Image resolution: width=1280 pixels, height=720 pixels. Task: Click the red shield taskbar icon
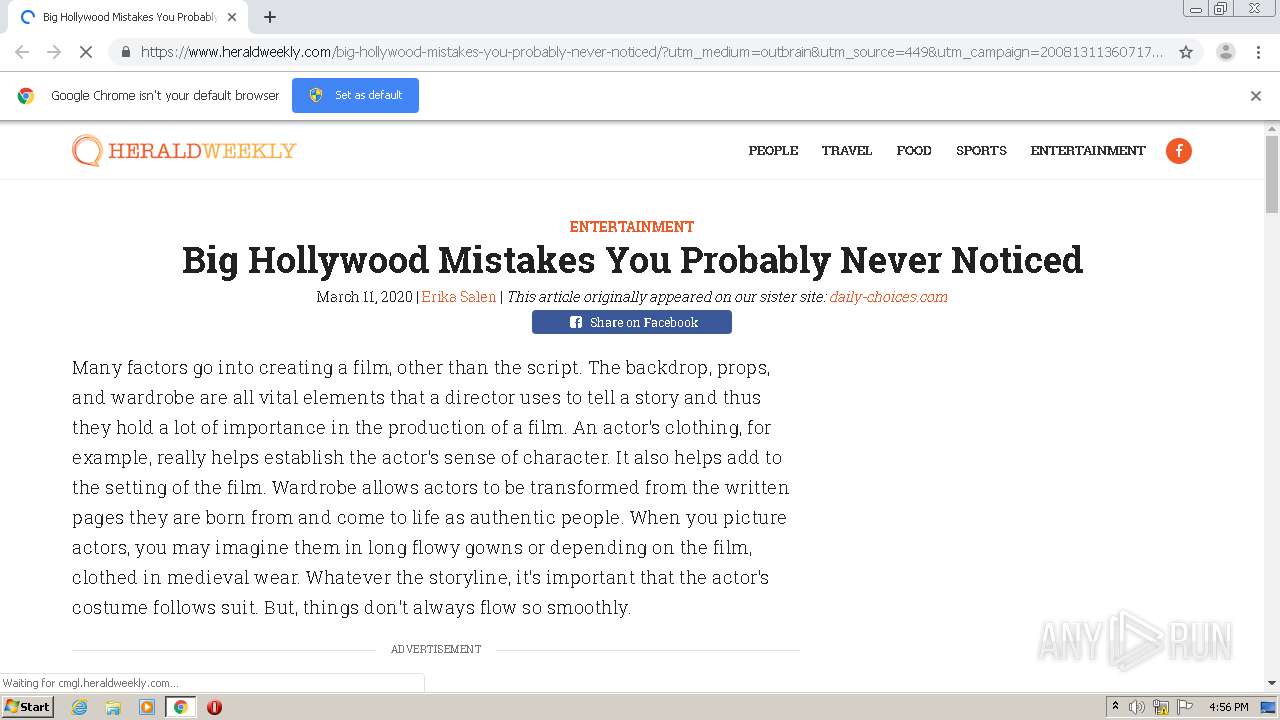click(x=214, y=707)
